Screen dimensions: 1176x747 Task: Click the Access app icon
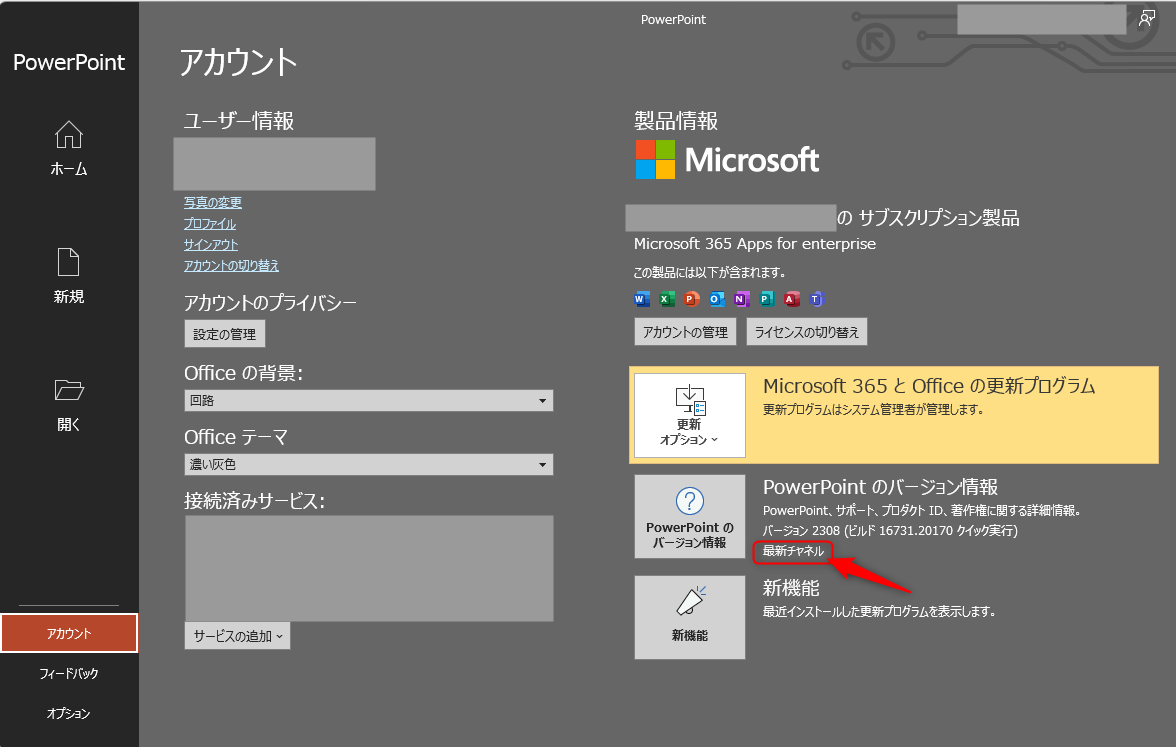pyautogui.click(x=791, y=299)
